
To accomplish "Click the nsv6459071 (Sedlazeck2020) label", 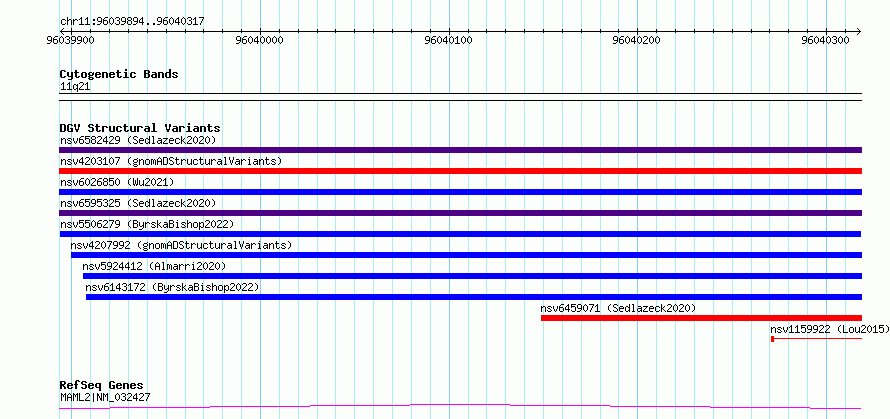I will (x=618, y=308).
